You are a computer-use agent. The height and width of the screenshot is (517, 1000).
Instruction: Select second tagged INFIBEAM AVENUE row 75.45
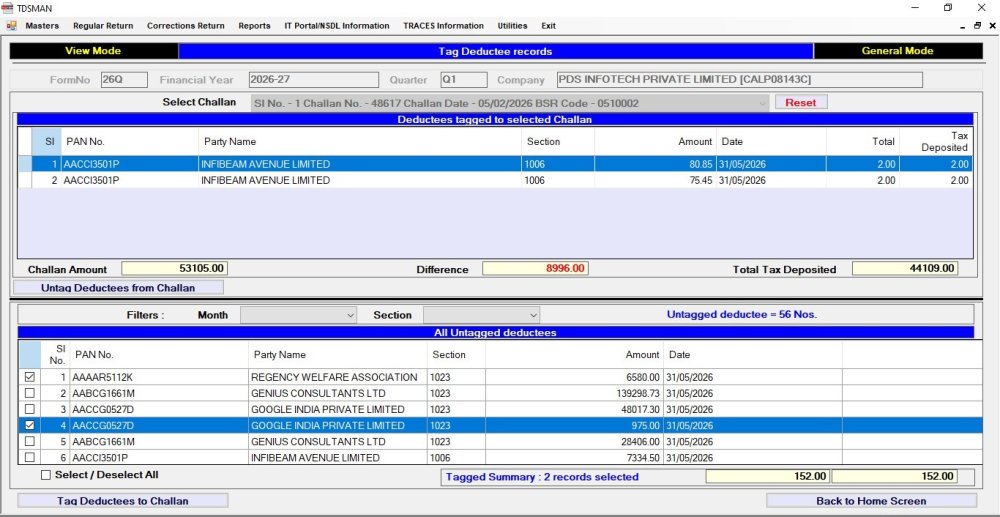point(496,180)
